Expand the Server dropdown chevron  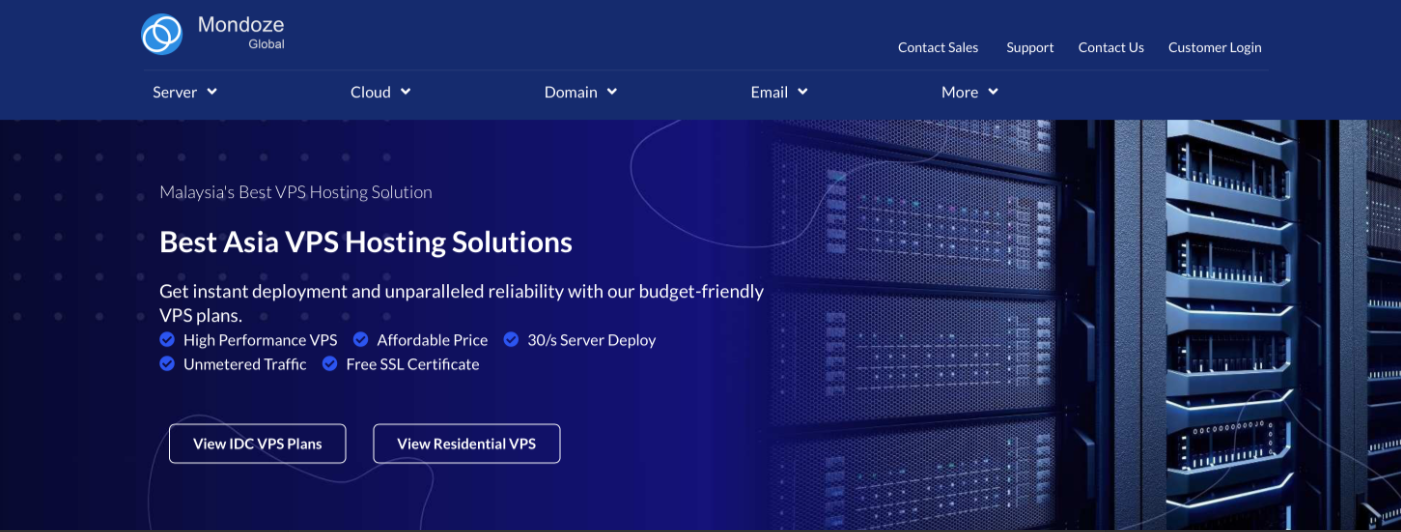point(212,91)
